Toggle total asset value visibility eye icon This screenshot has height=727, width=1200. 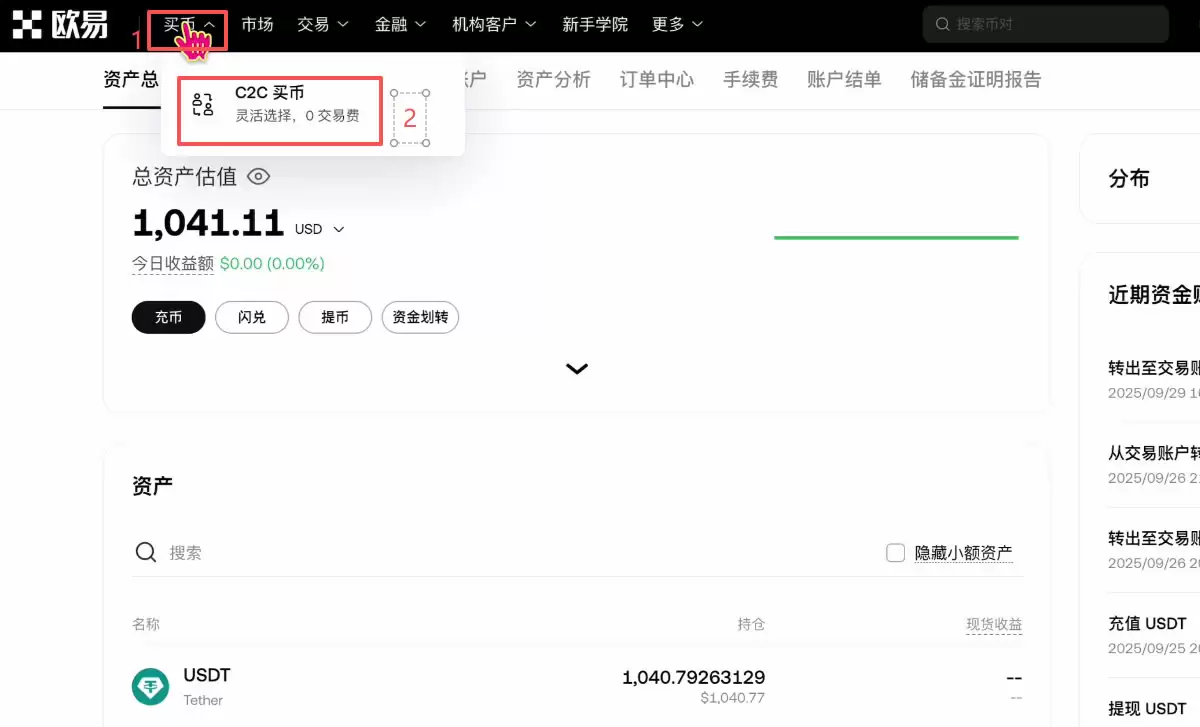coord(258,176)
